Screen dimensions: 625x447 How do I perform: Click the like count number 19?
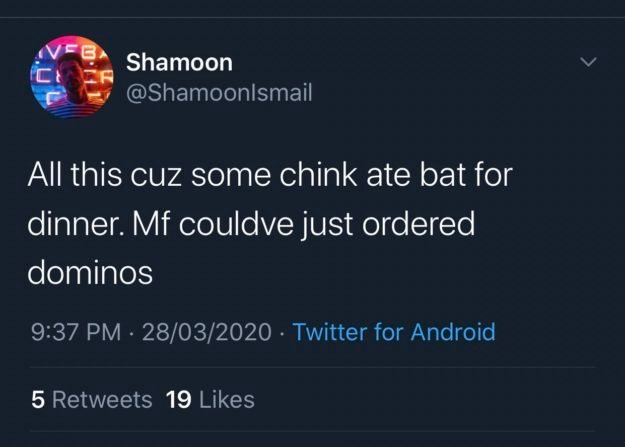pyautogui.click(x=178, y=400)
